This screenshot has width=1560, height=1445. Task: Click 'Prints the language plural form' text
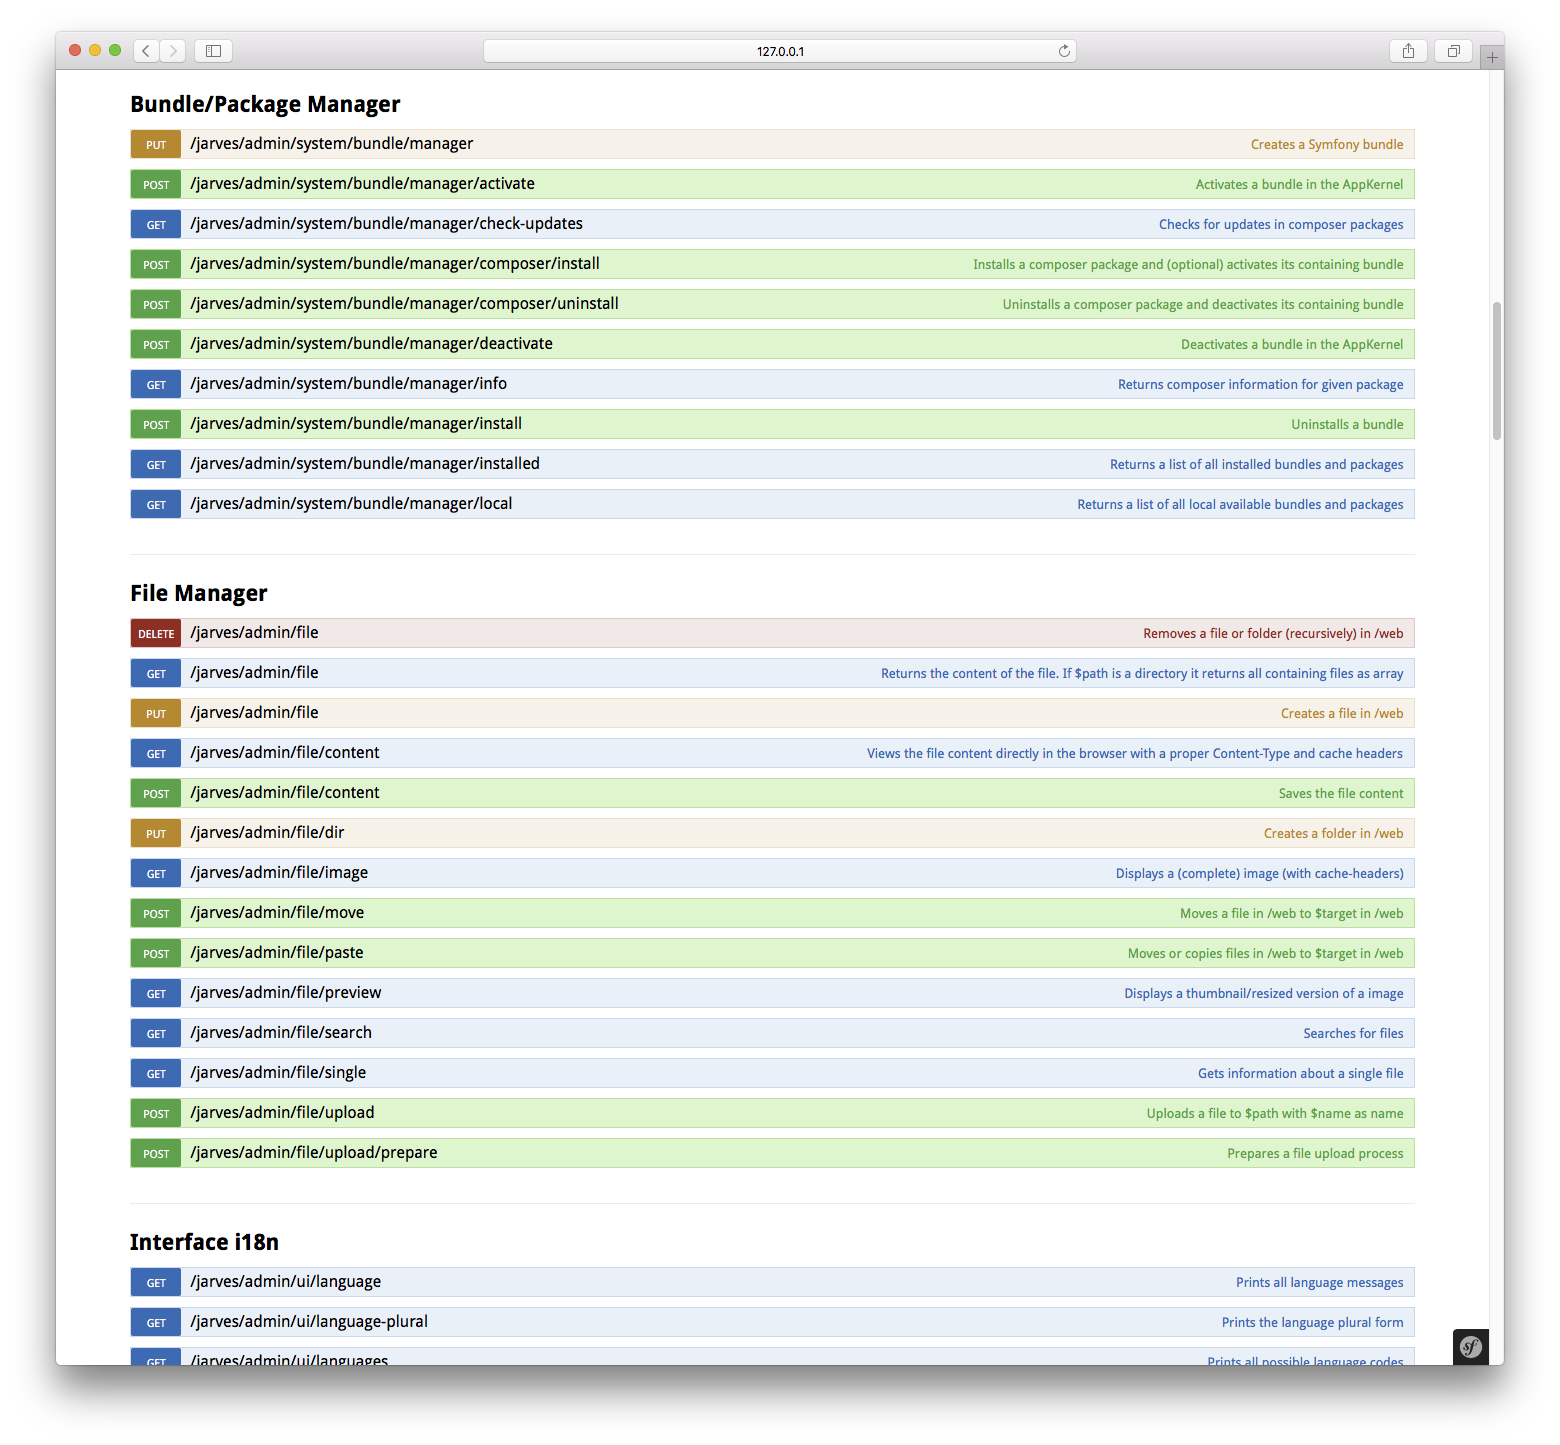(1312, 1323)
